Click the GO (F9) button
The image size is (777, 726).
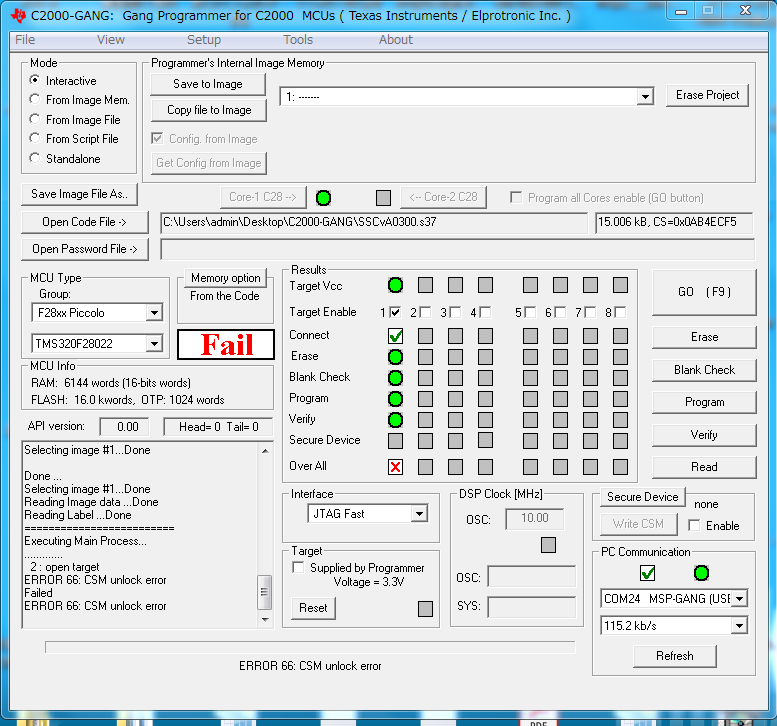(x=704, y=292)
